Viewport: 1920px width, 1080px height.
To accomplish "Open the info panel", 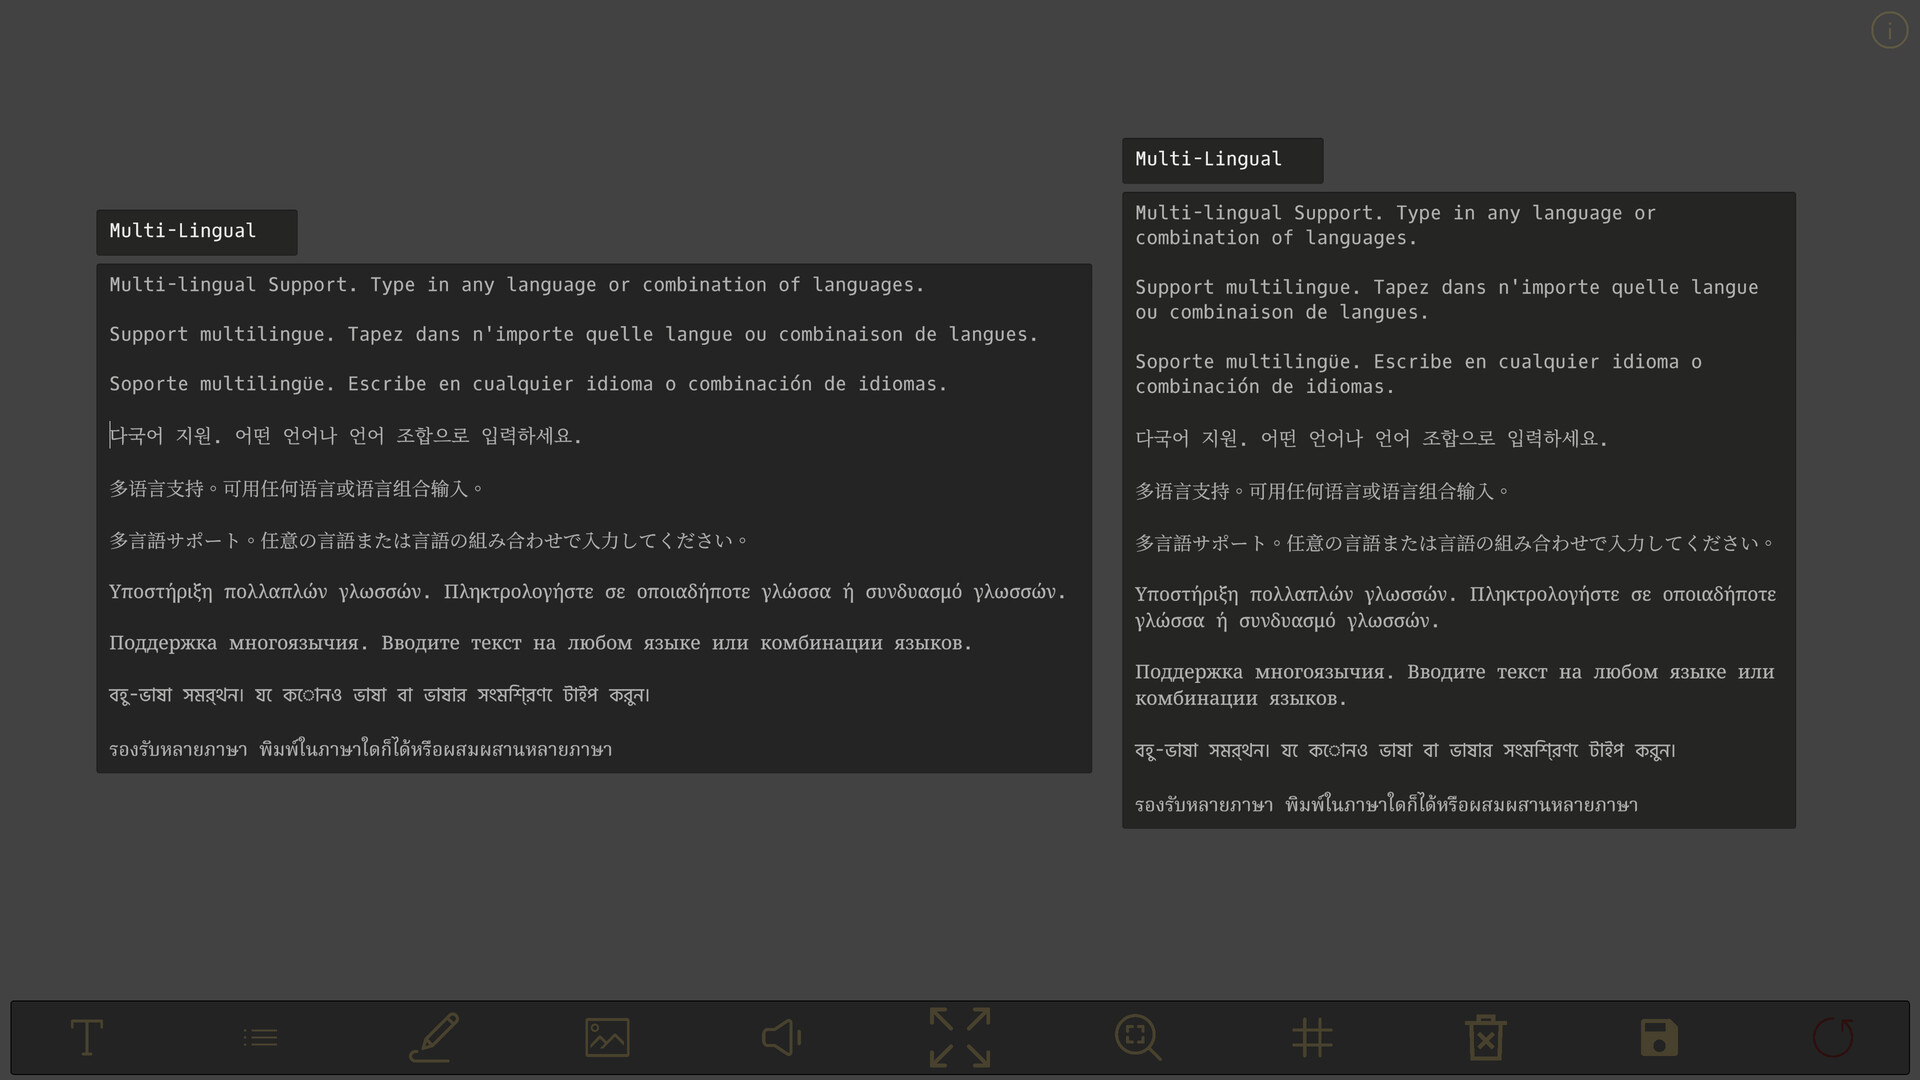I will 1889,30.
